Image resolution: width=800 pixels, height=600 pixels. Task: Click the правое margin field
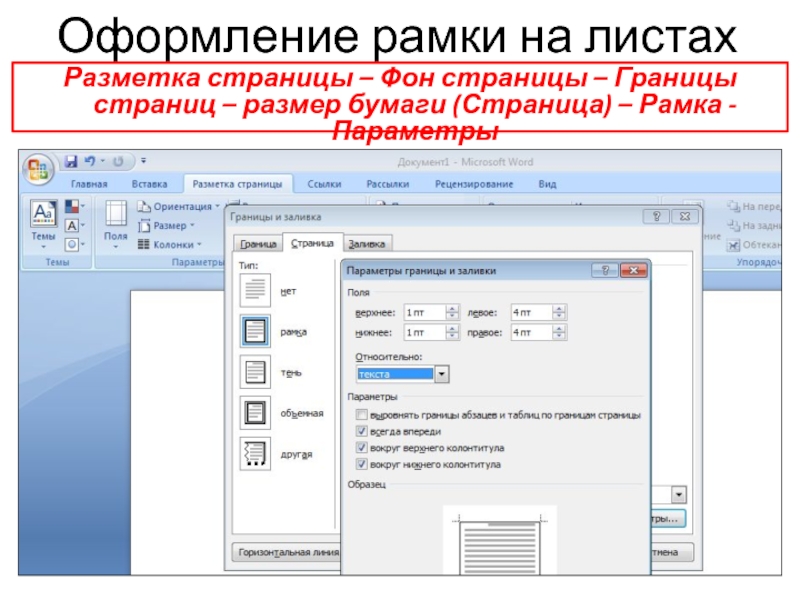pos(532,333)
